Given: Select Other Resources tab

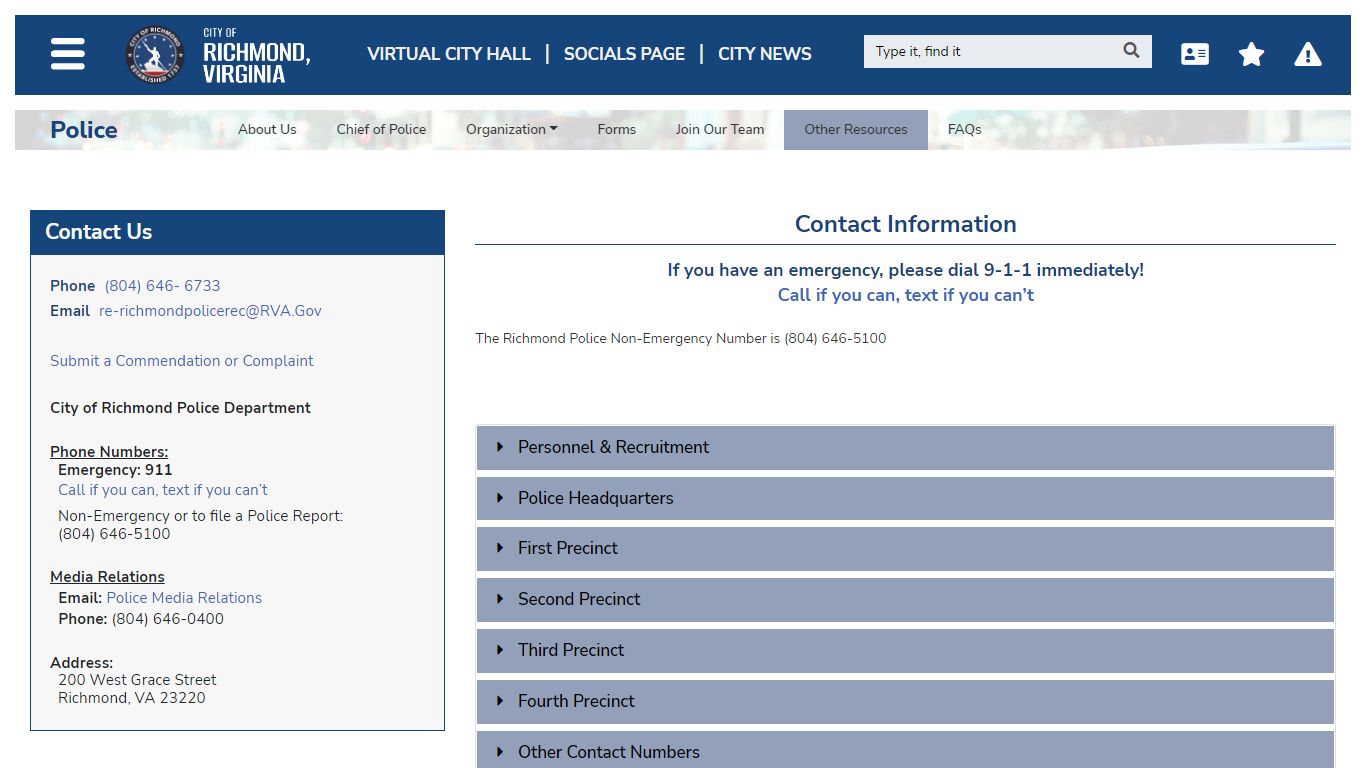Looking at the screenshot, I should (x=856, y=129).
